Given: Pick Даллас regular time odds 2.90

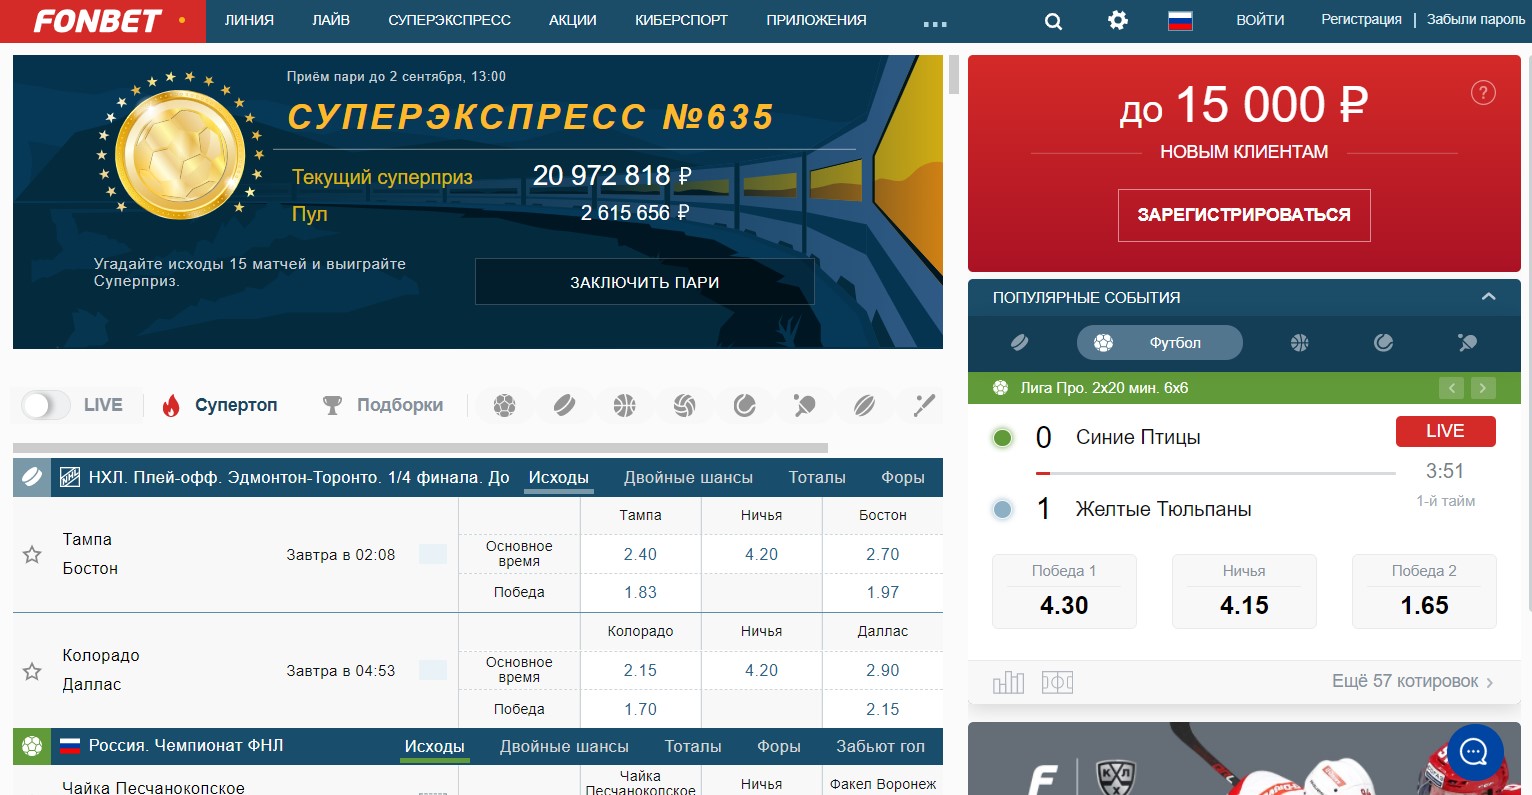Looking at the screenshot, I should tap(882, 670).
